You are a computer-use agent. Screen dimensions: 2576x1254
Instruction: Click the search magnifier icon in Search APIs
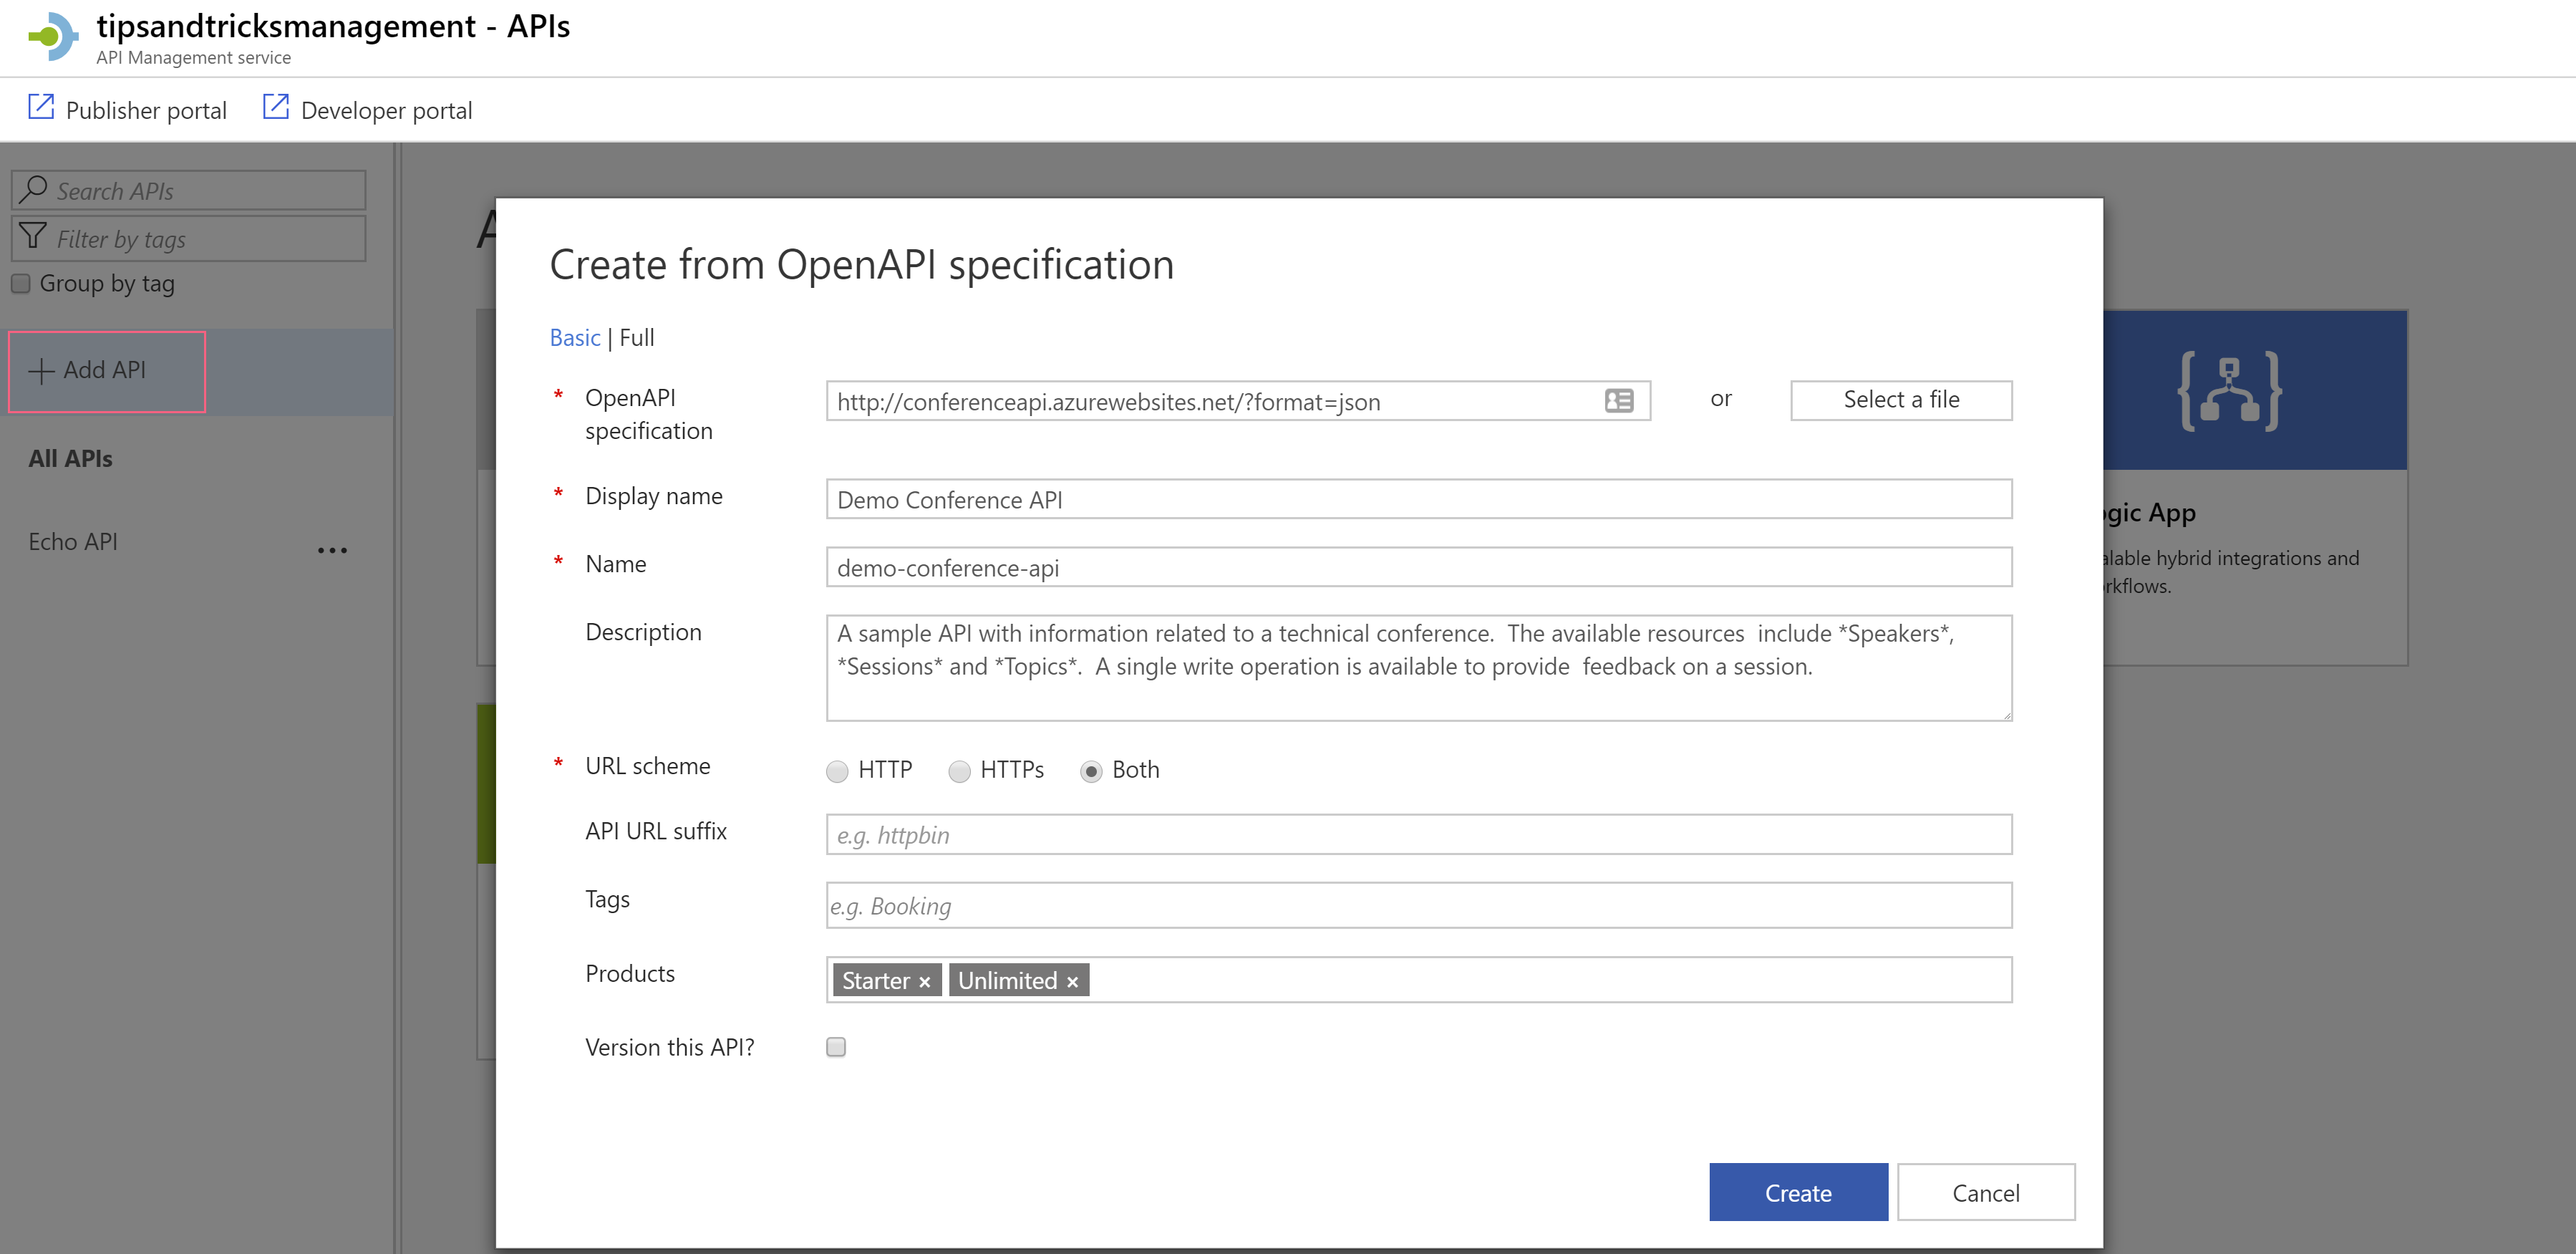(x=34, y=189)
